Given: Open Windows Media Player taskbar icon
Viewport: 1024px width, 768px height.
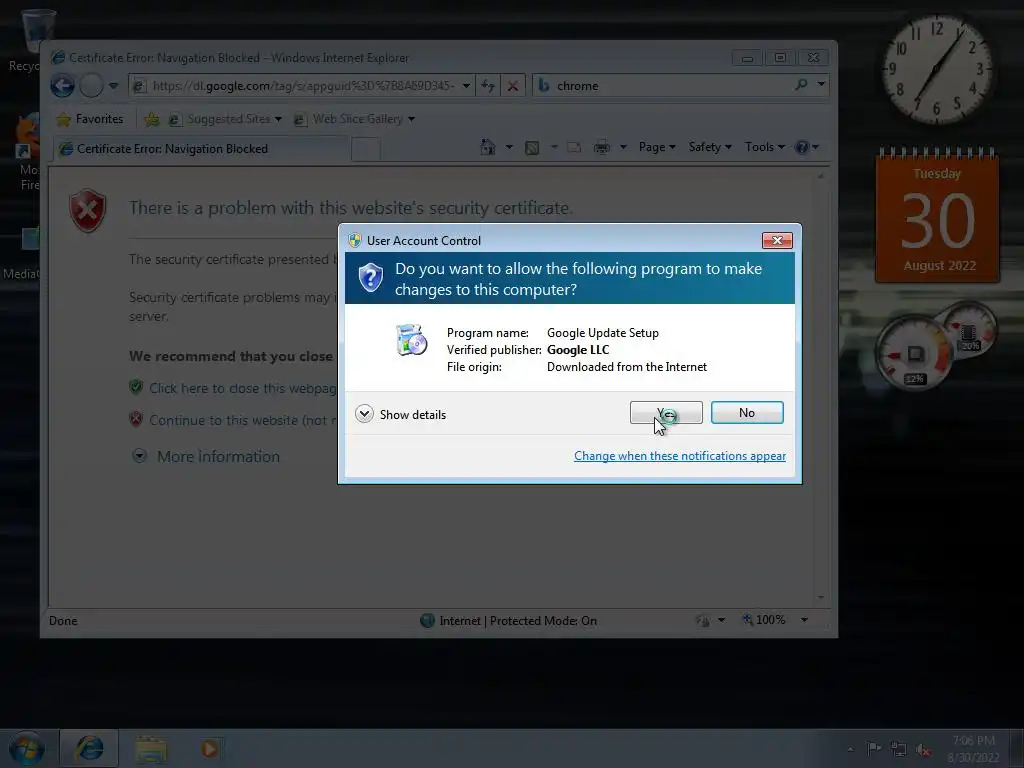Looking at the screenshot, I should coord(210,749).
